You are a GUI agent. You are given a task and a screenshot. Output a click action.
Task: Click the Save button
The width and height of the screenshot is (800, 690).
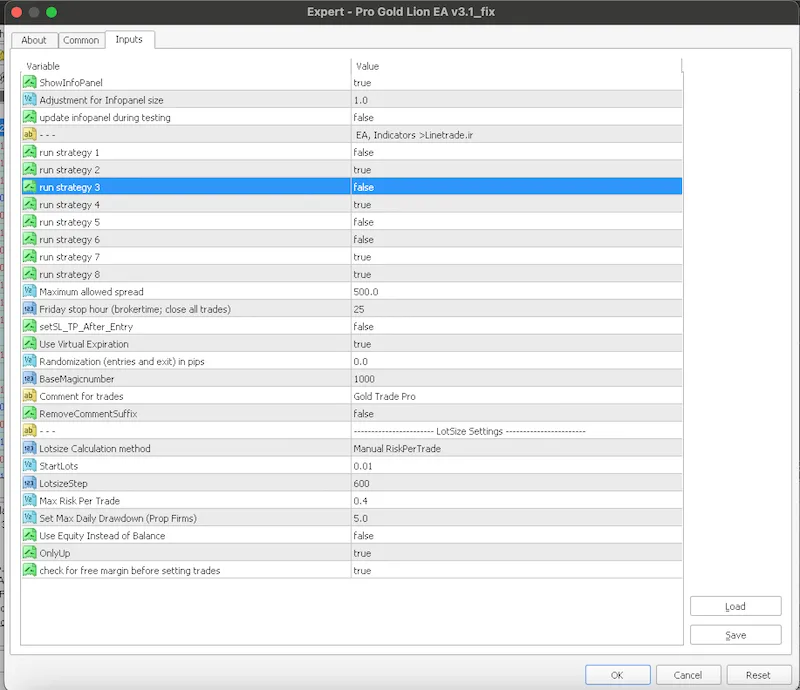coord(735,635)
